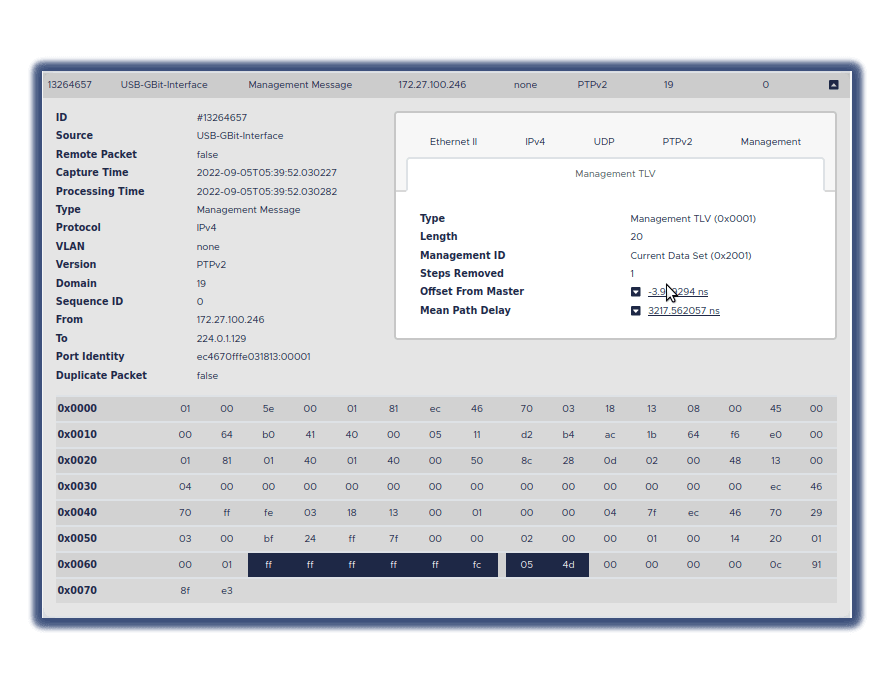Click the Processing Time value 2022-09-05T05:39:52.030282

[x=267, y=191]
